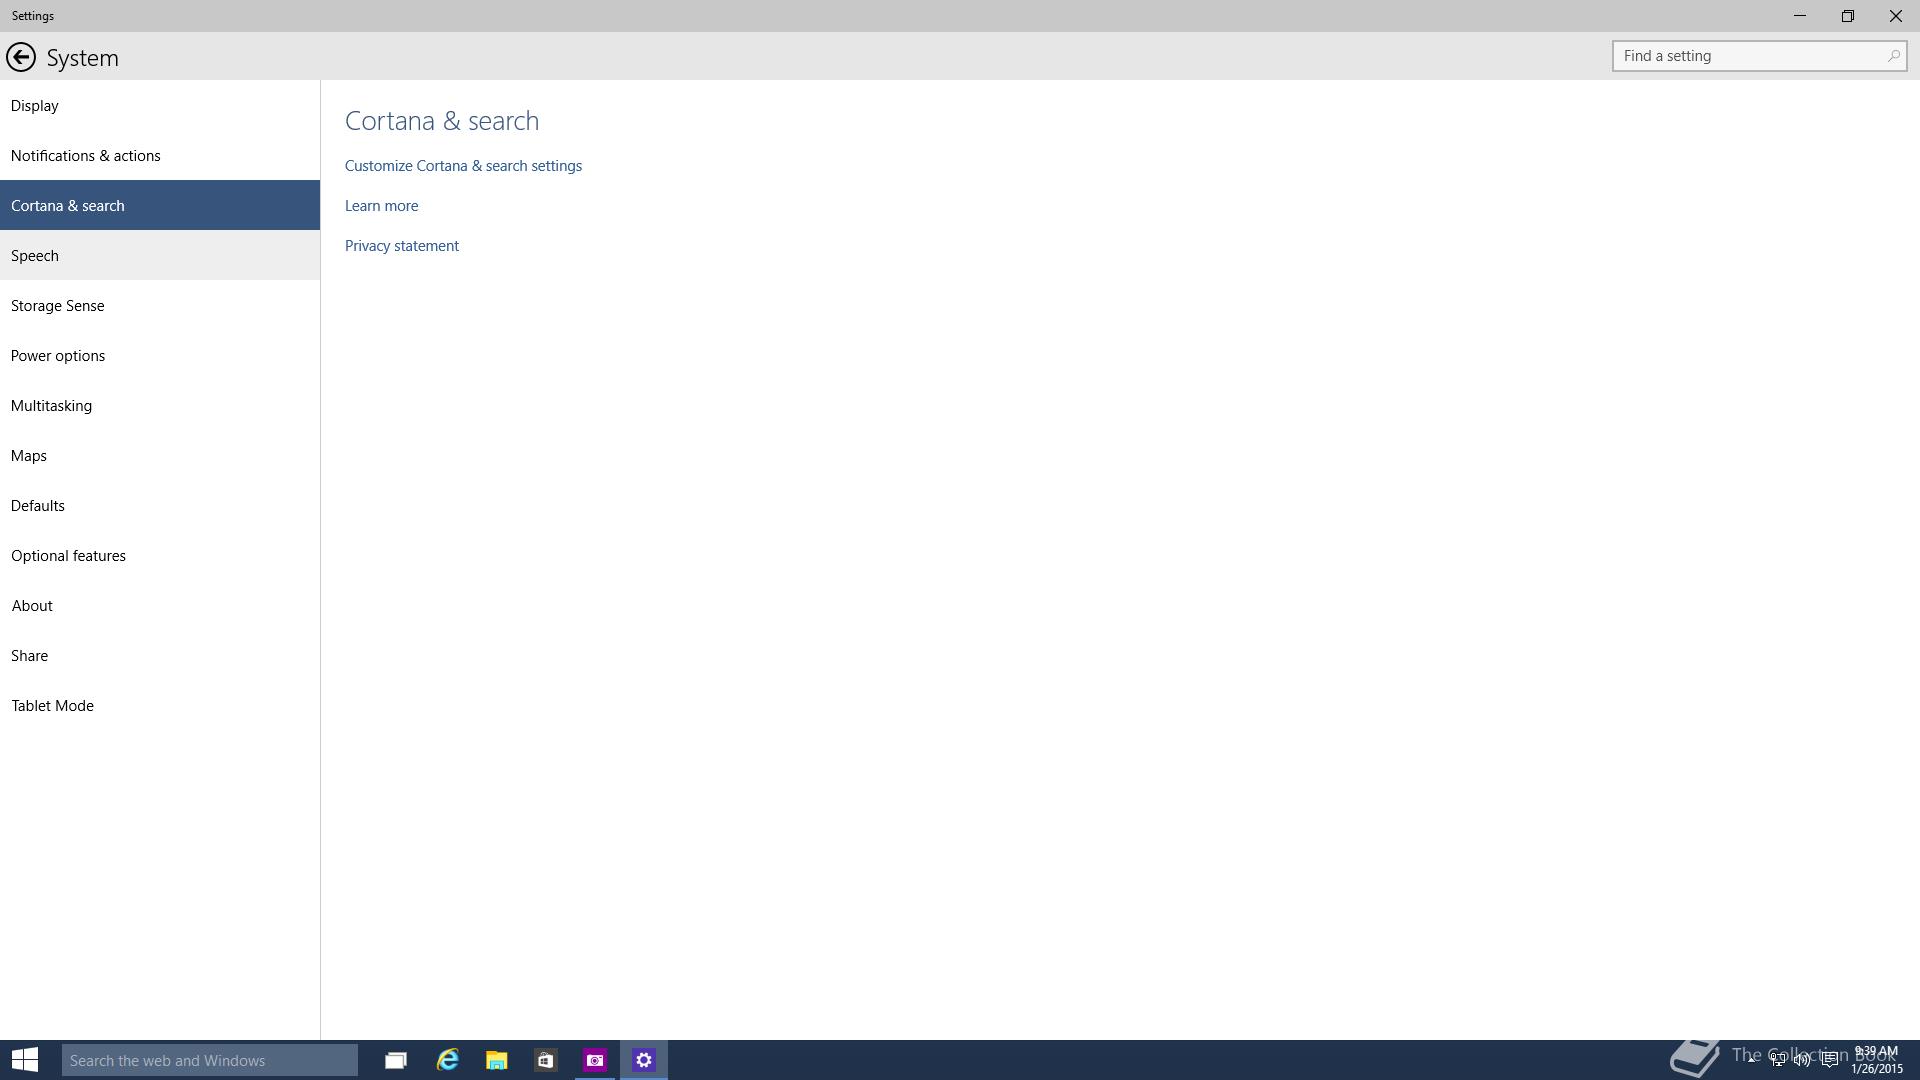Select Cortana & search in sidebar
This screenshot has height=1080, width=1920.
pyautogui.click(x=160, y=205)
